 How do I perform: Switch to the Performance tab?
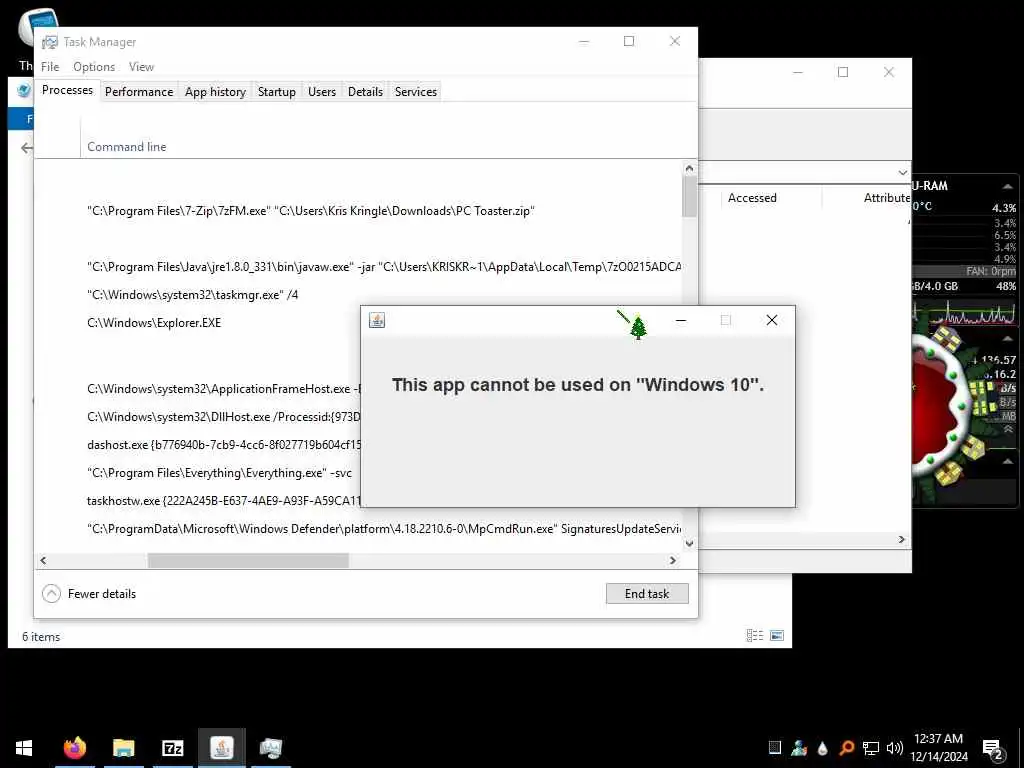[139, 92]
